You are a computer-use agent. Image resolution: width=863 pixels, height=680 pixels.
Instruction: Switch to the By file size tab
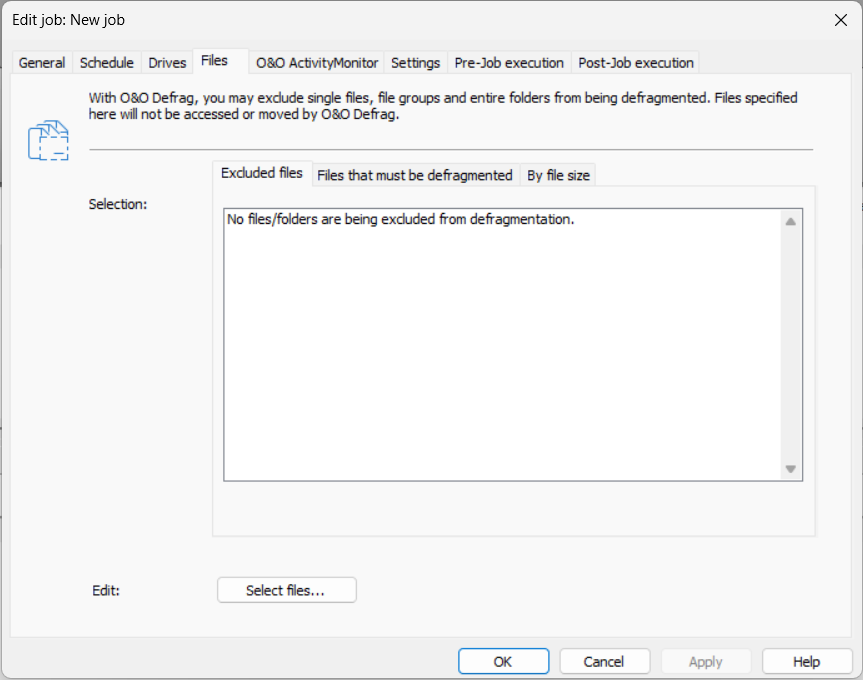tap(559, 176)
